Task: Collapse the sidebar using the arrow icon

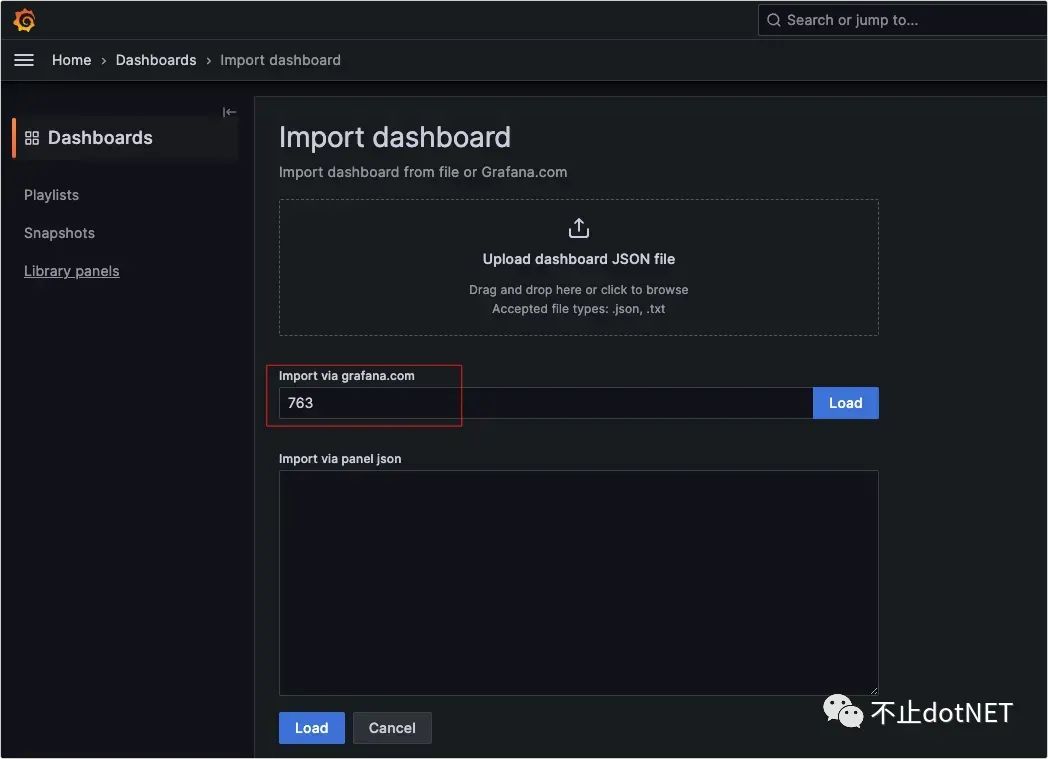Action: tap(229, 112)
